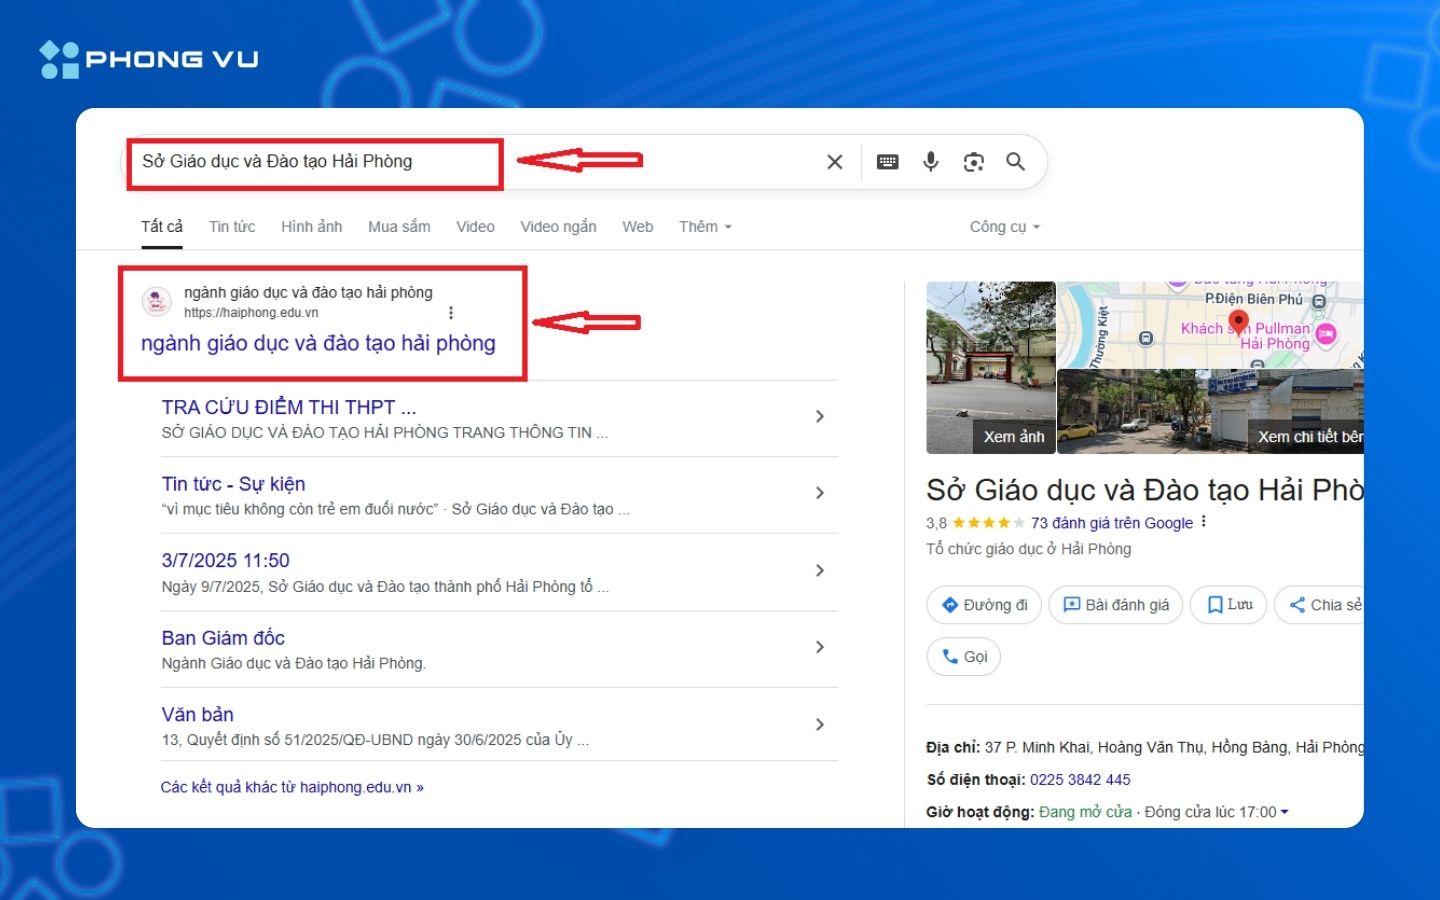Screen dimensions: 1440x900
Task: Switch to the Hình ảnh tab
Action: tap(311, 226)
